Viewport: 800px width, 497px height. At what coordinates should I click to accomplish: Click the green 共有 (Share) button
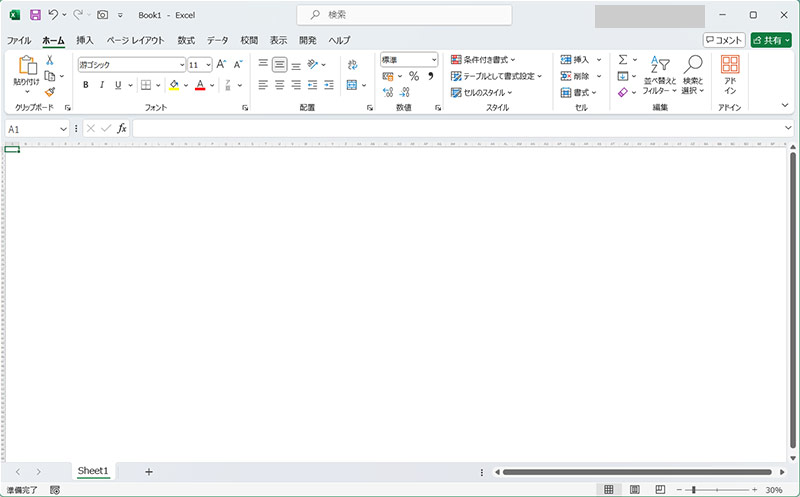click(x=771, y=40)
